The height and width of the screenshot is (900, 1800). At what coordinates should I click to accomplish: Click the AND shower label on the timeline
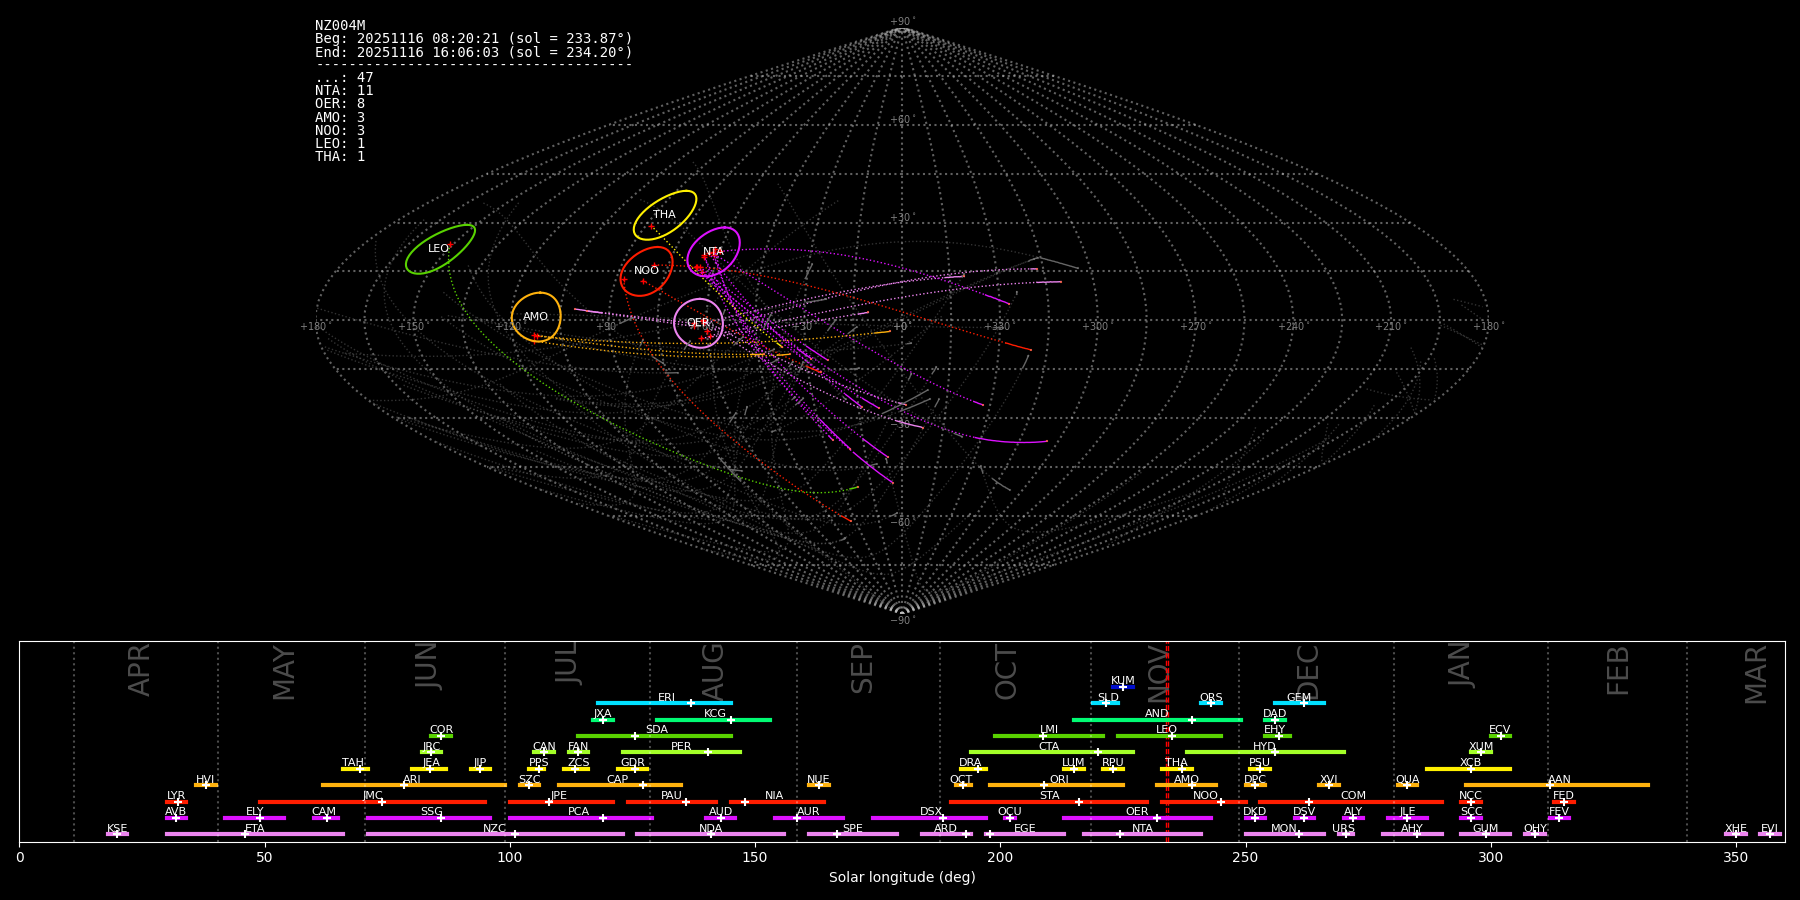click(x=1157, y=714)
